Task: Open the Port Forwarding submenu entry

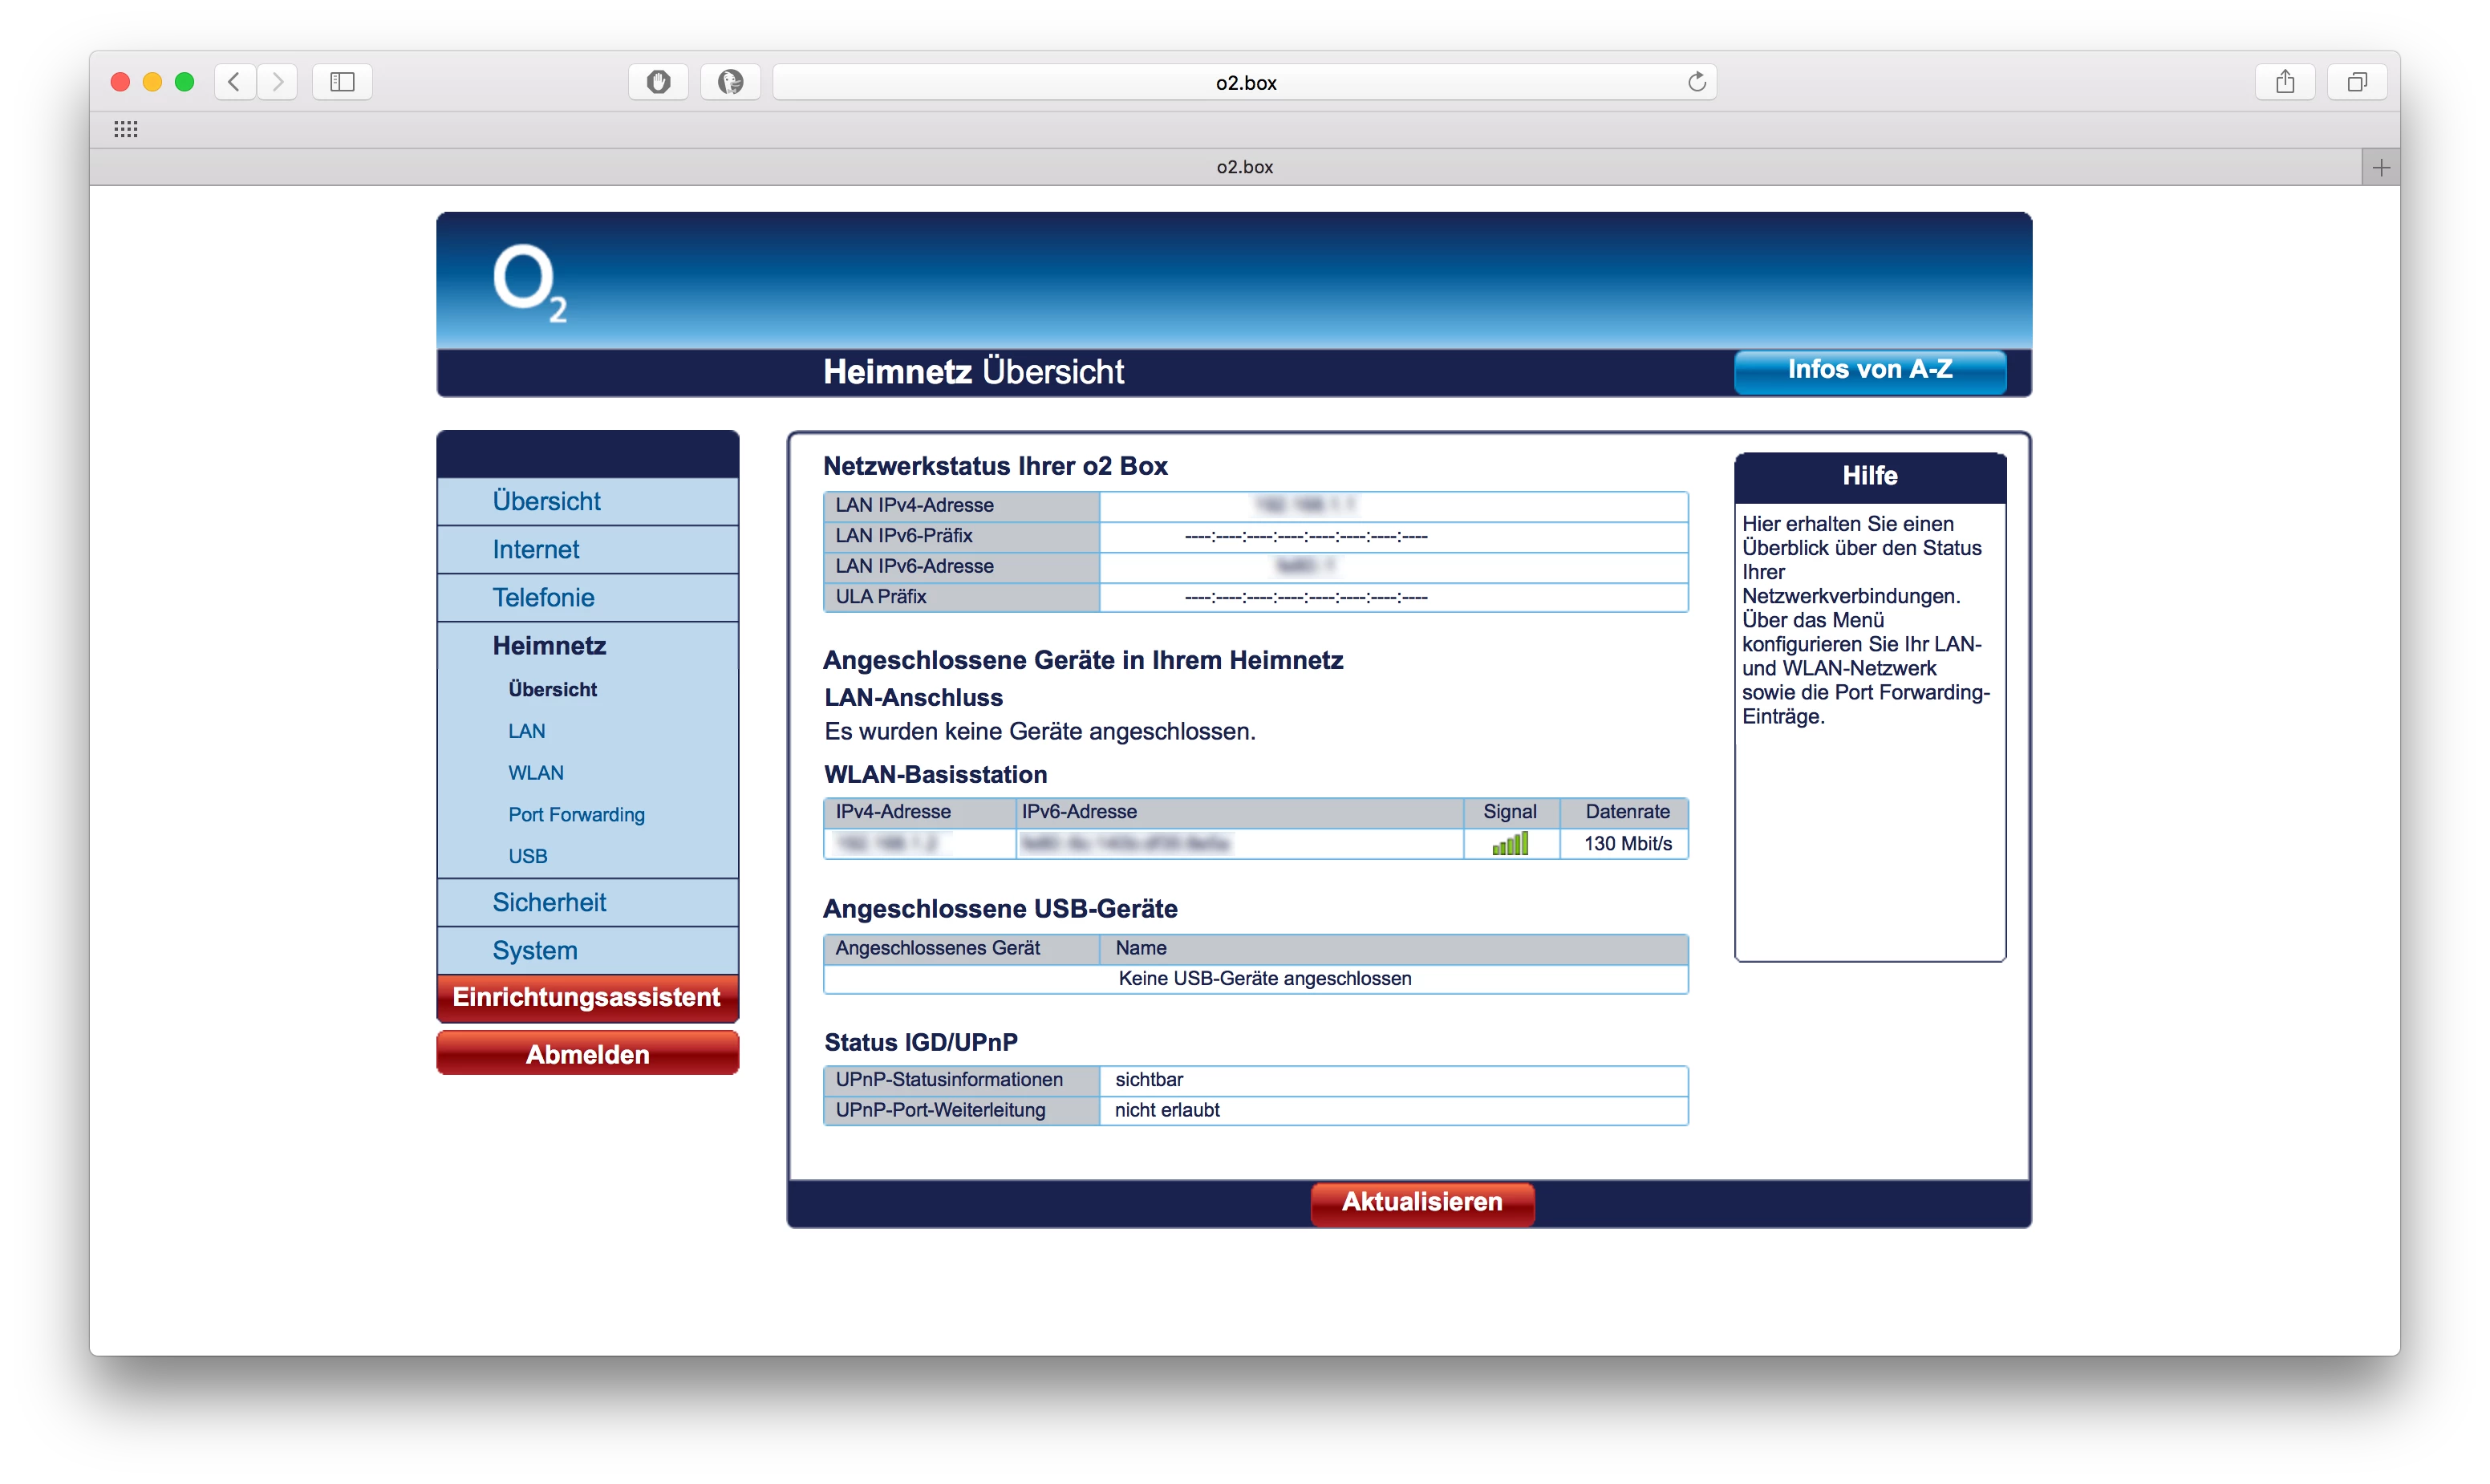Action: tap(576, 814)
